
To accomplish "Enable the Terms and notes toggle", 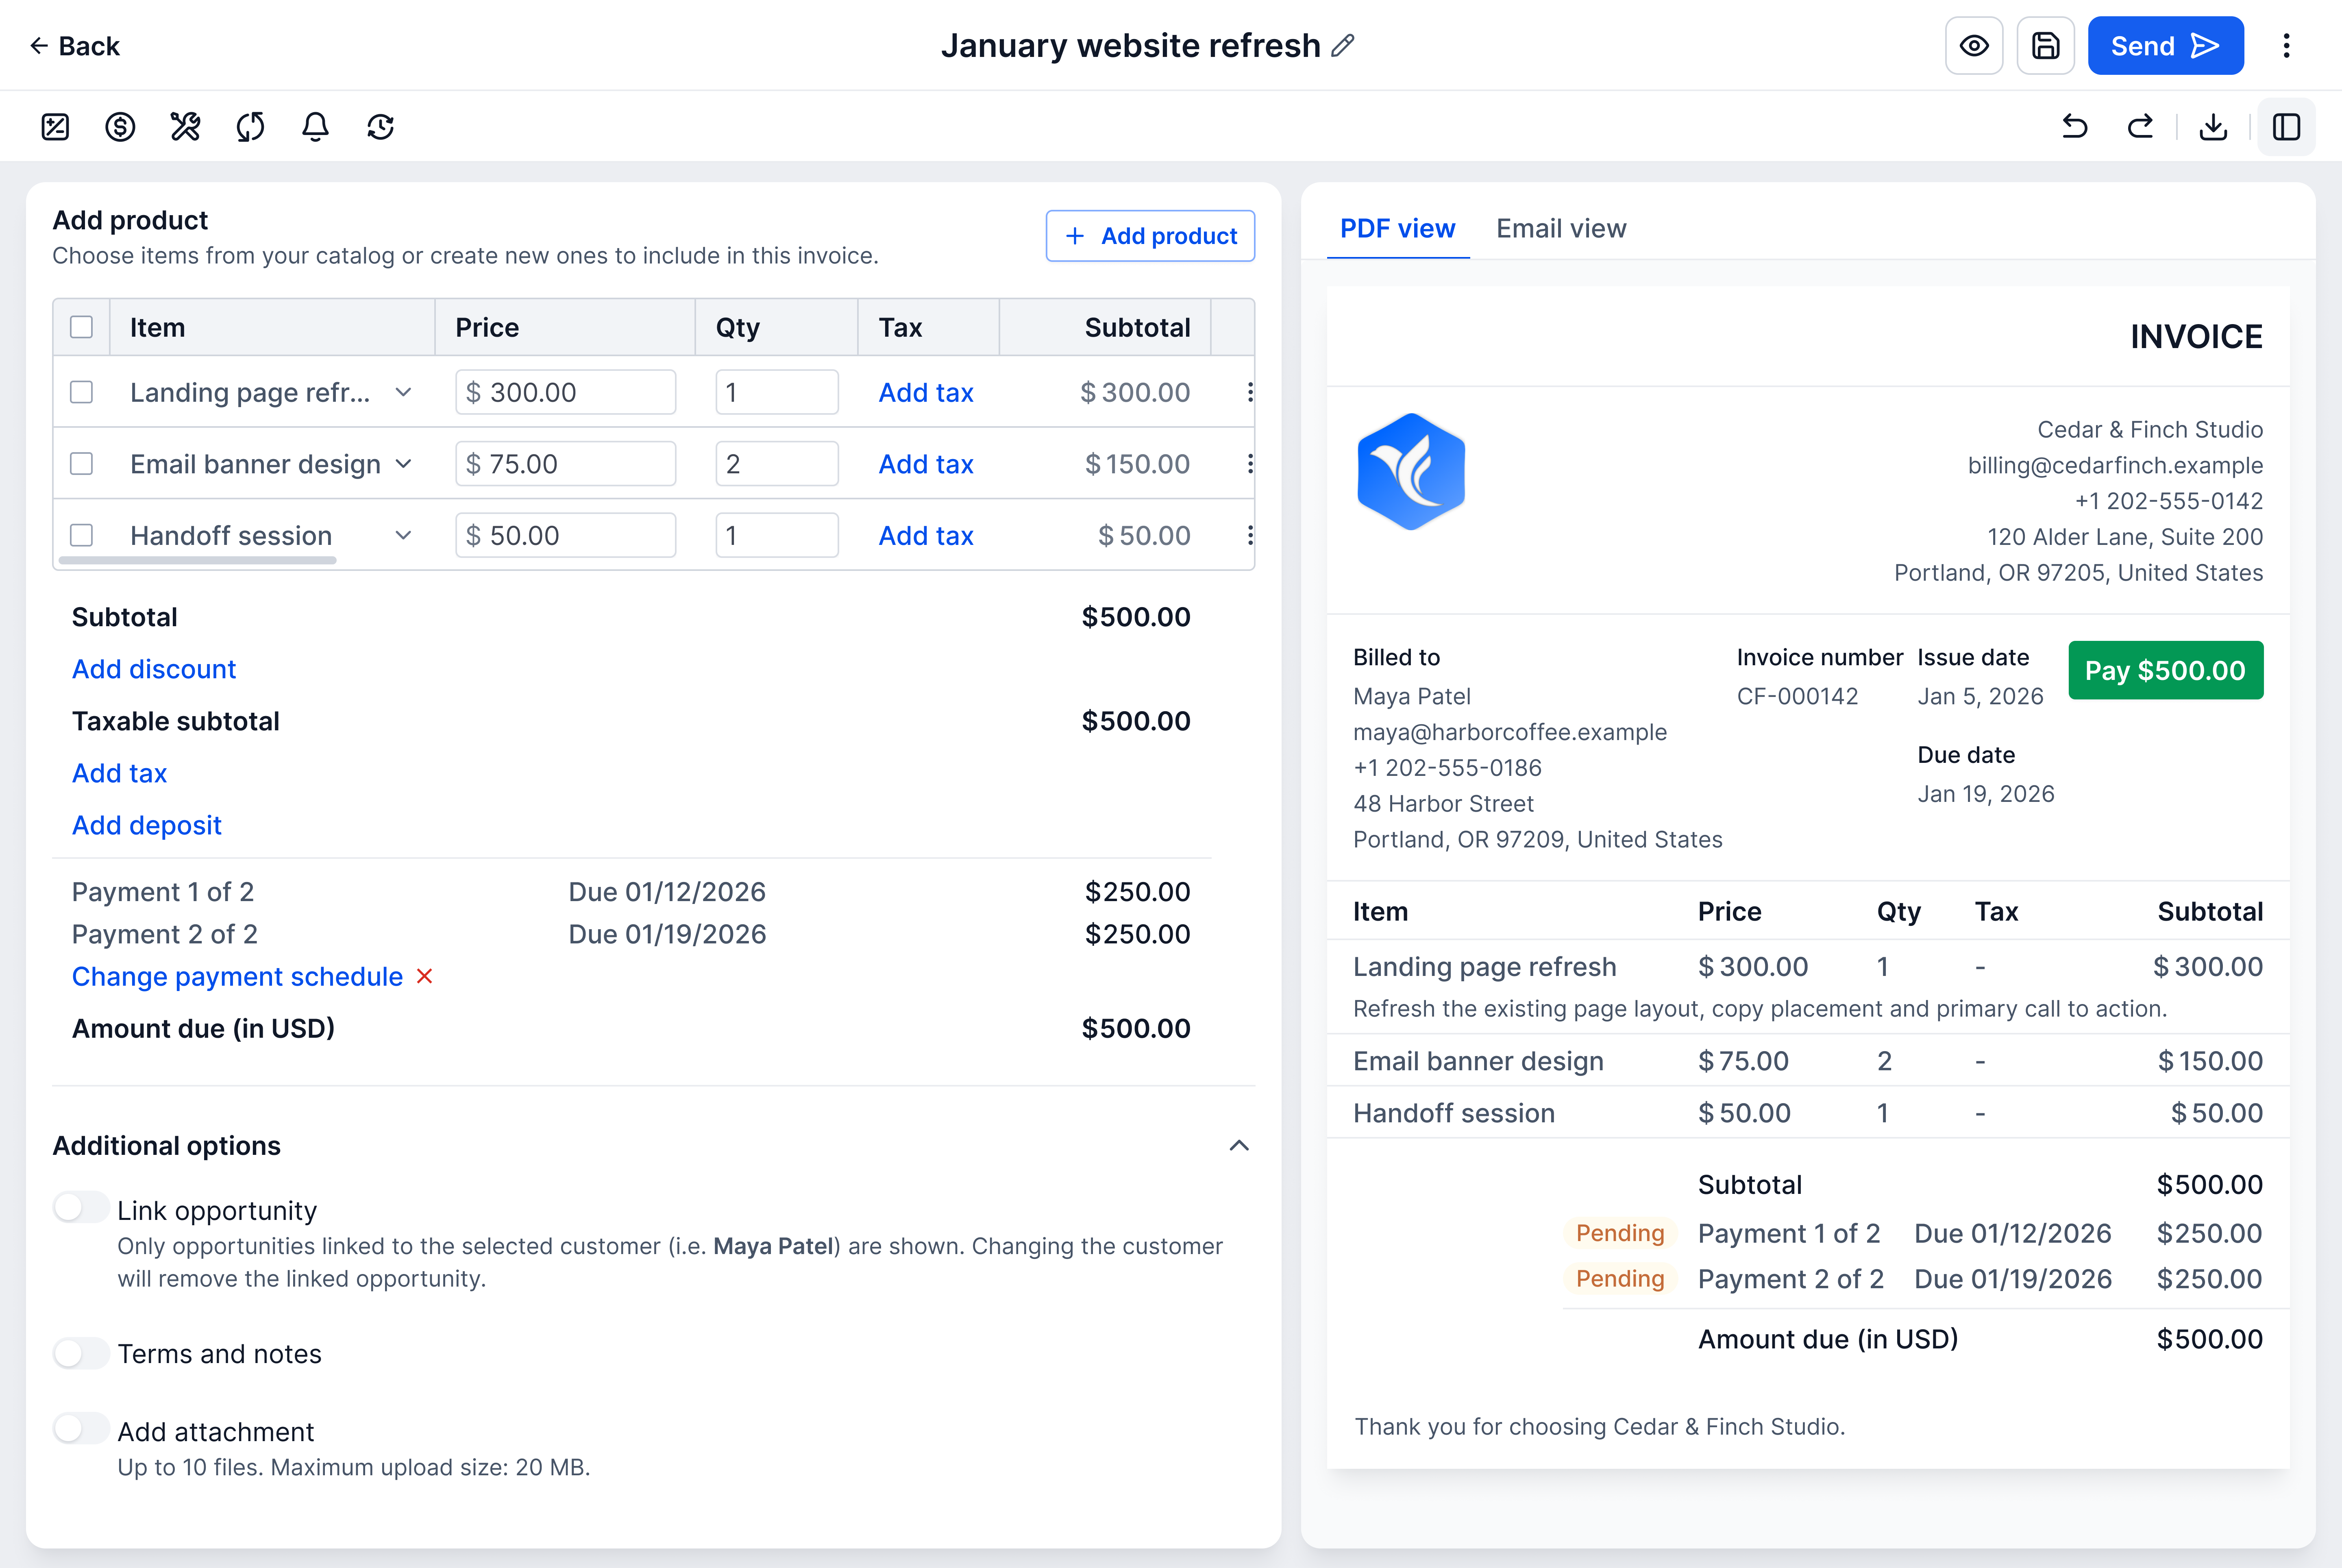I will 81,1353.
